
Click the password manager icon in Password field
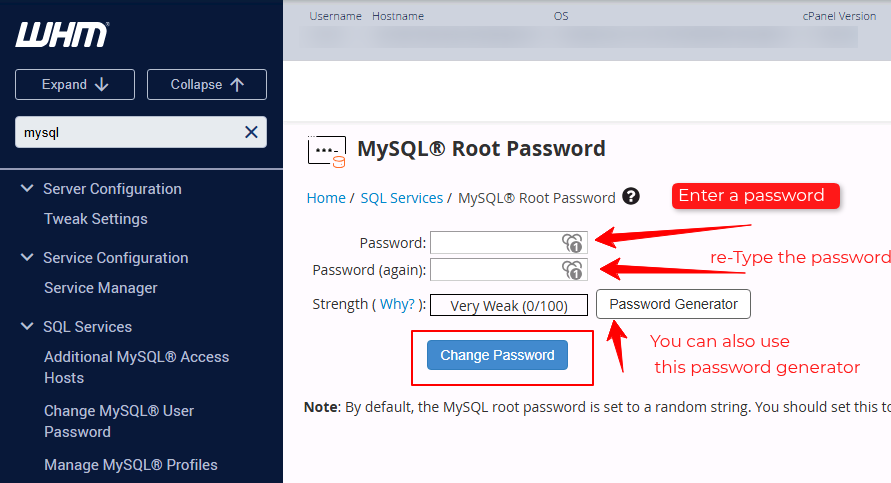pyautogui.click(x=572, y=243)
